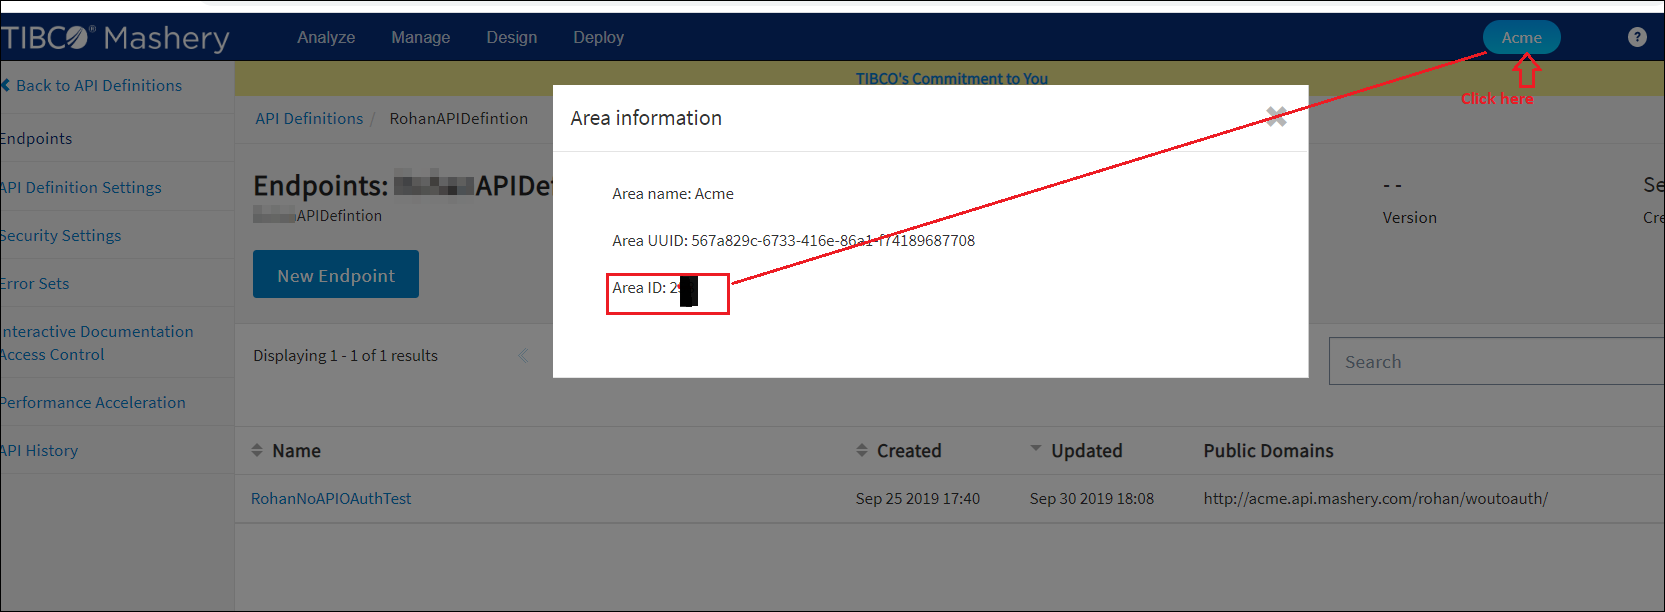
Task: Go to previous results page arrow
Action: [523, 355]
